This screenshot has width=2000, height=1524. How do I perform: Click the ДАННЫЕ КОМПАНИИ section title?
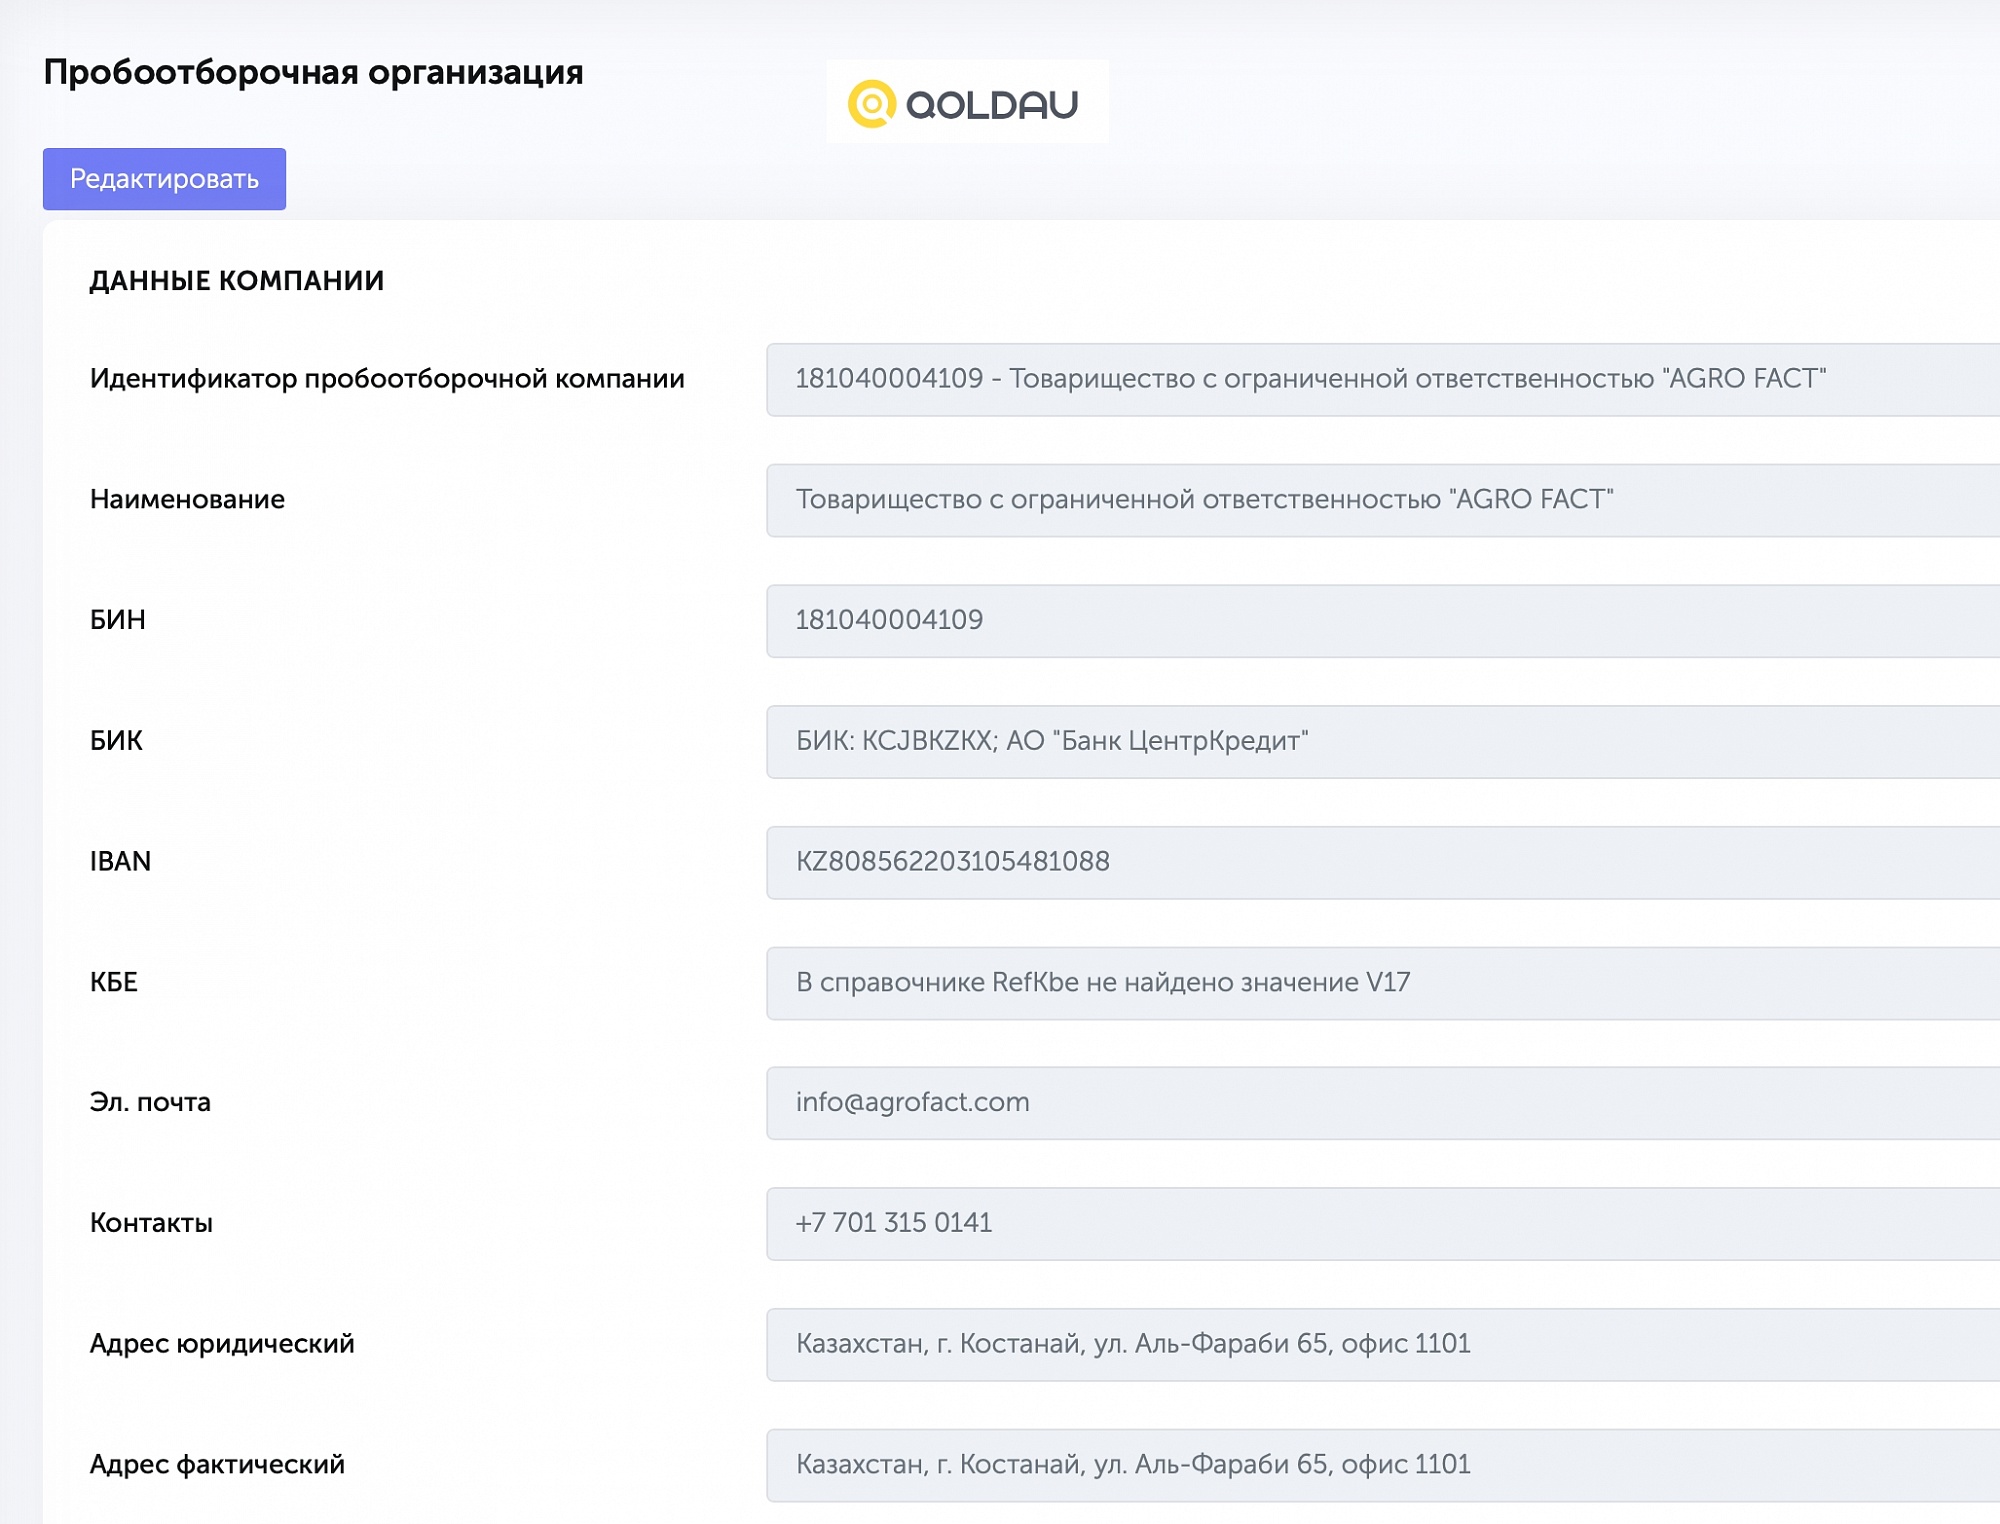(236, 281)
